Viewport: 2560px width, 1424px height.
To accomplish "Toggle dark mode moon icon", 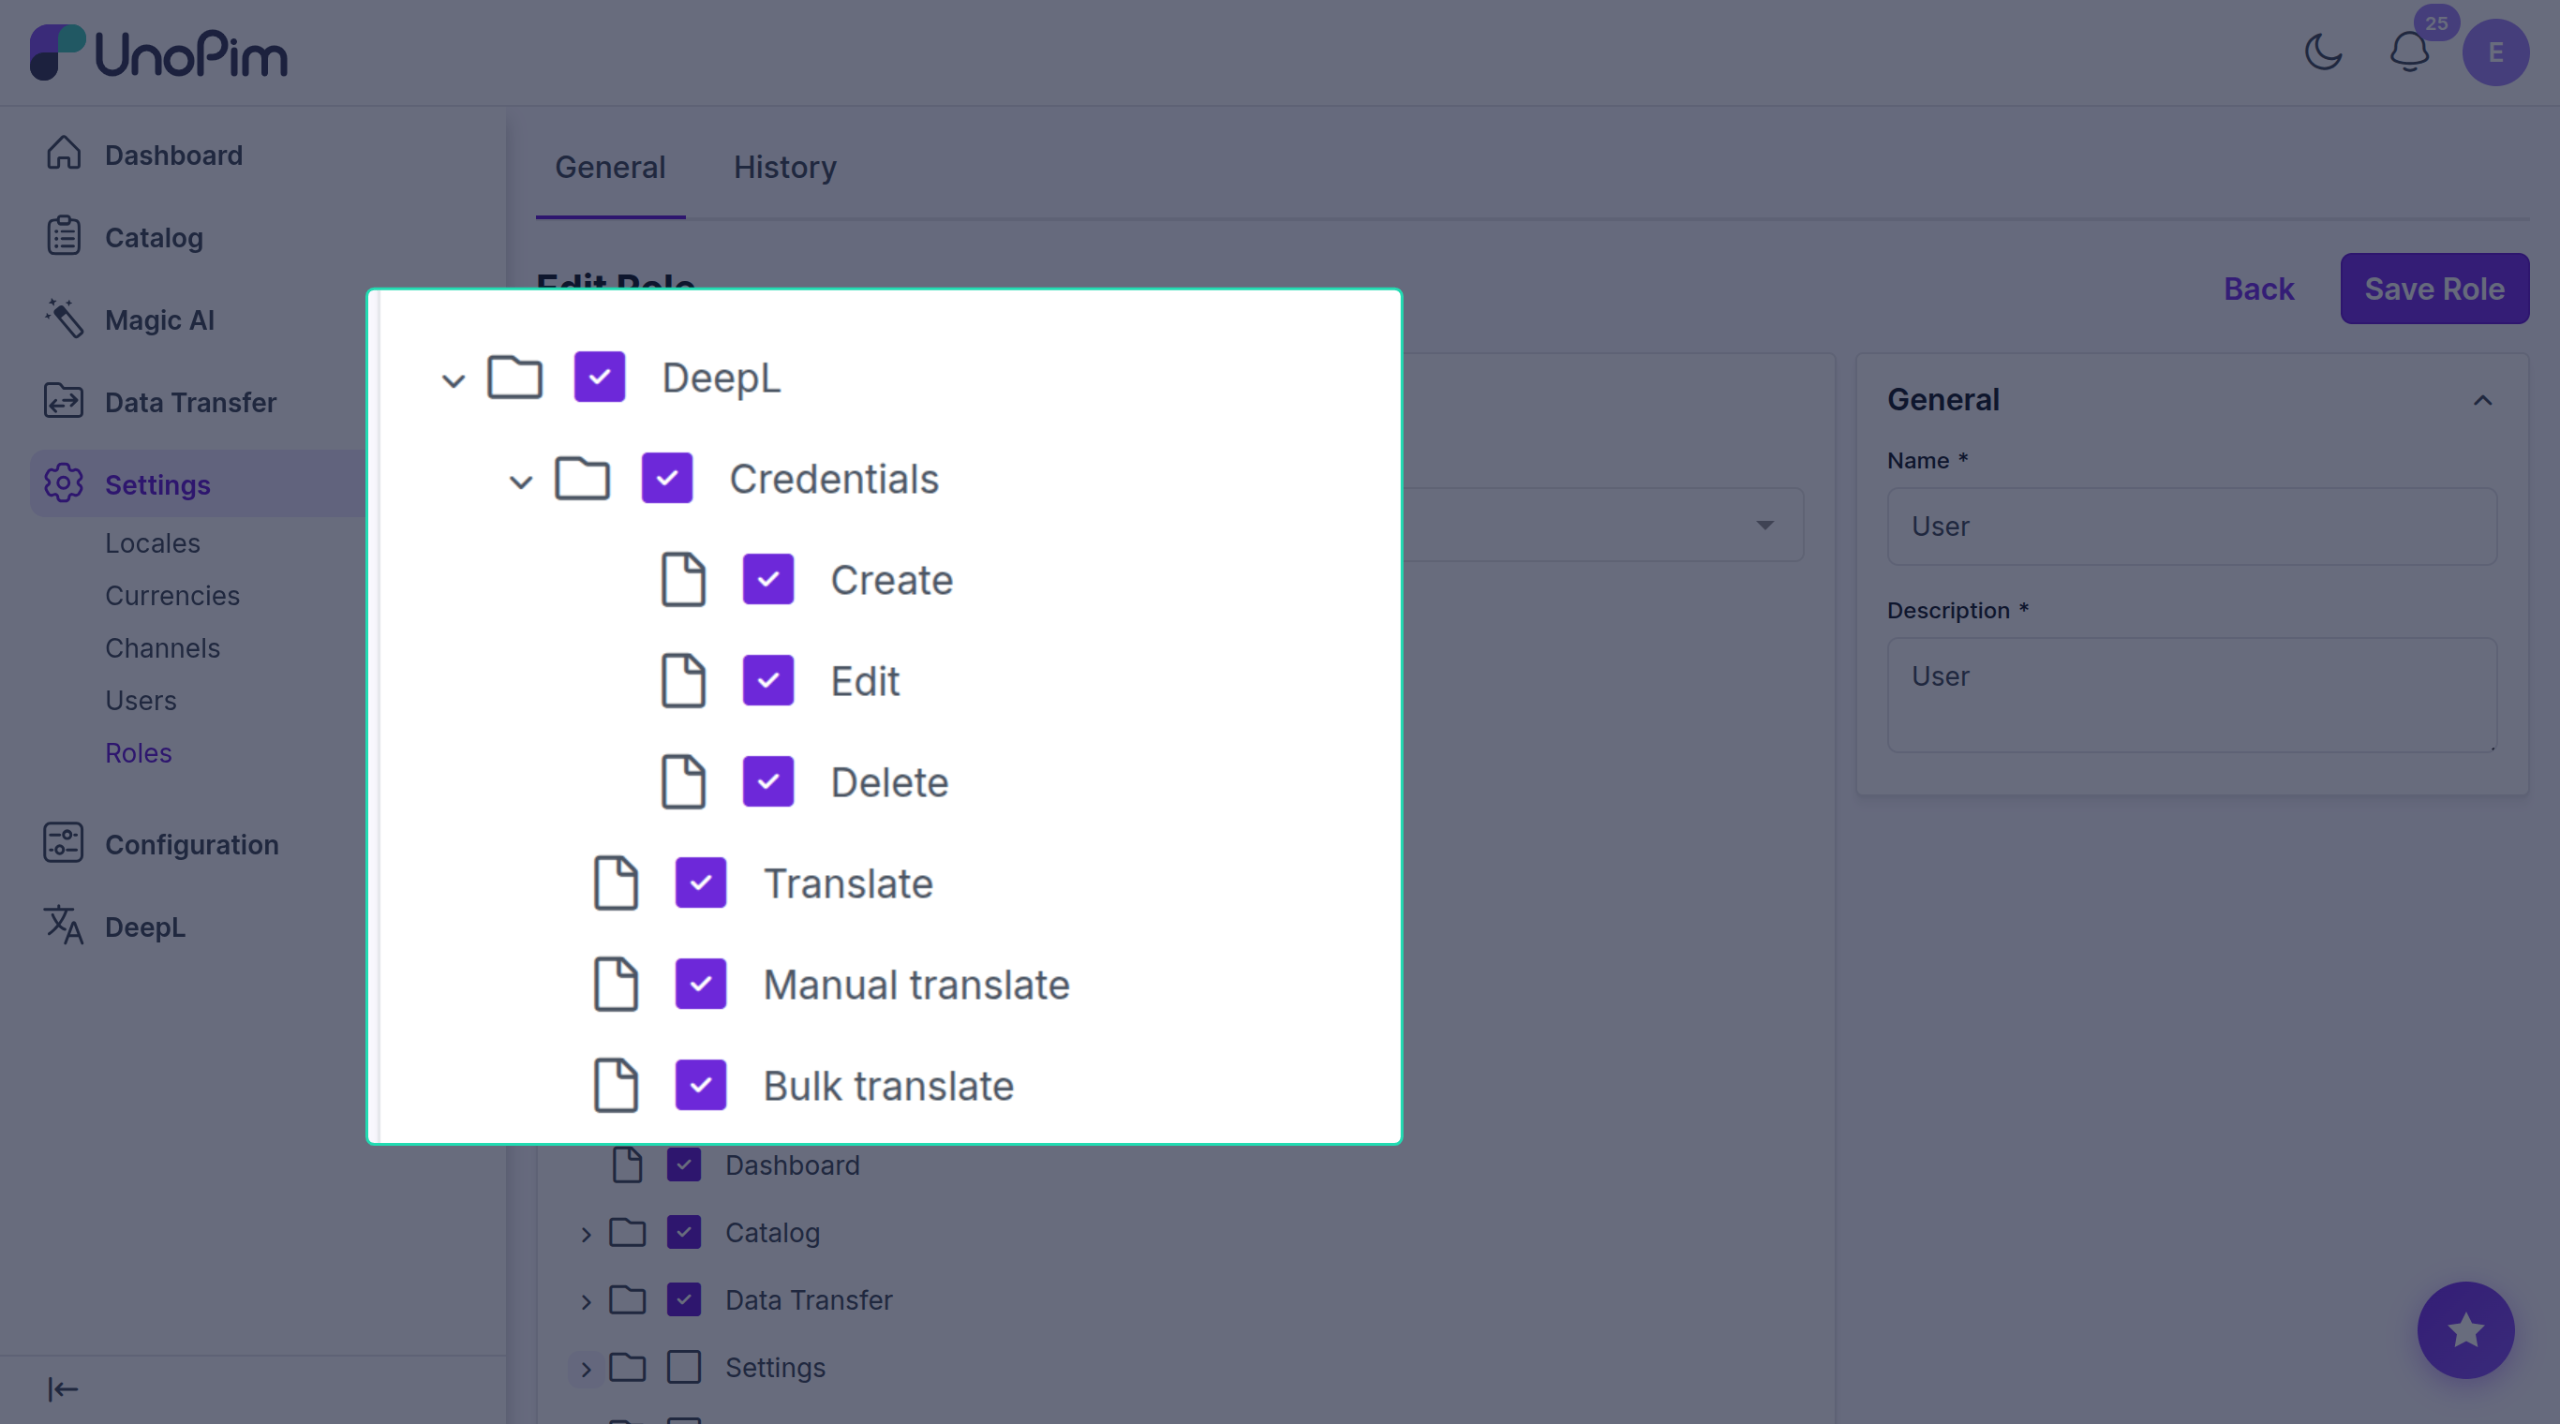I will (x=2323, y=52).
